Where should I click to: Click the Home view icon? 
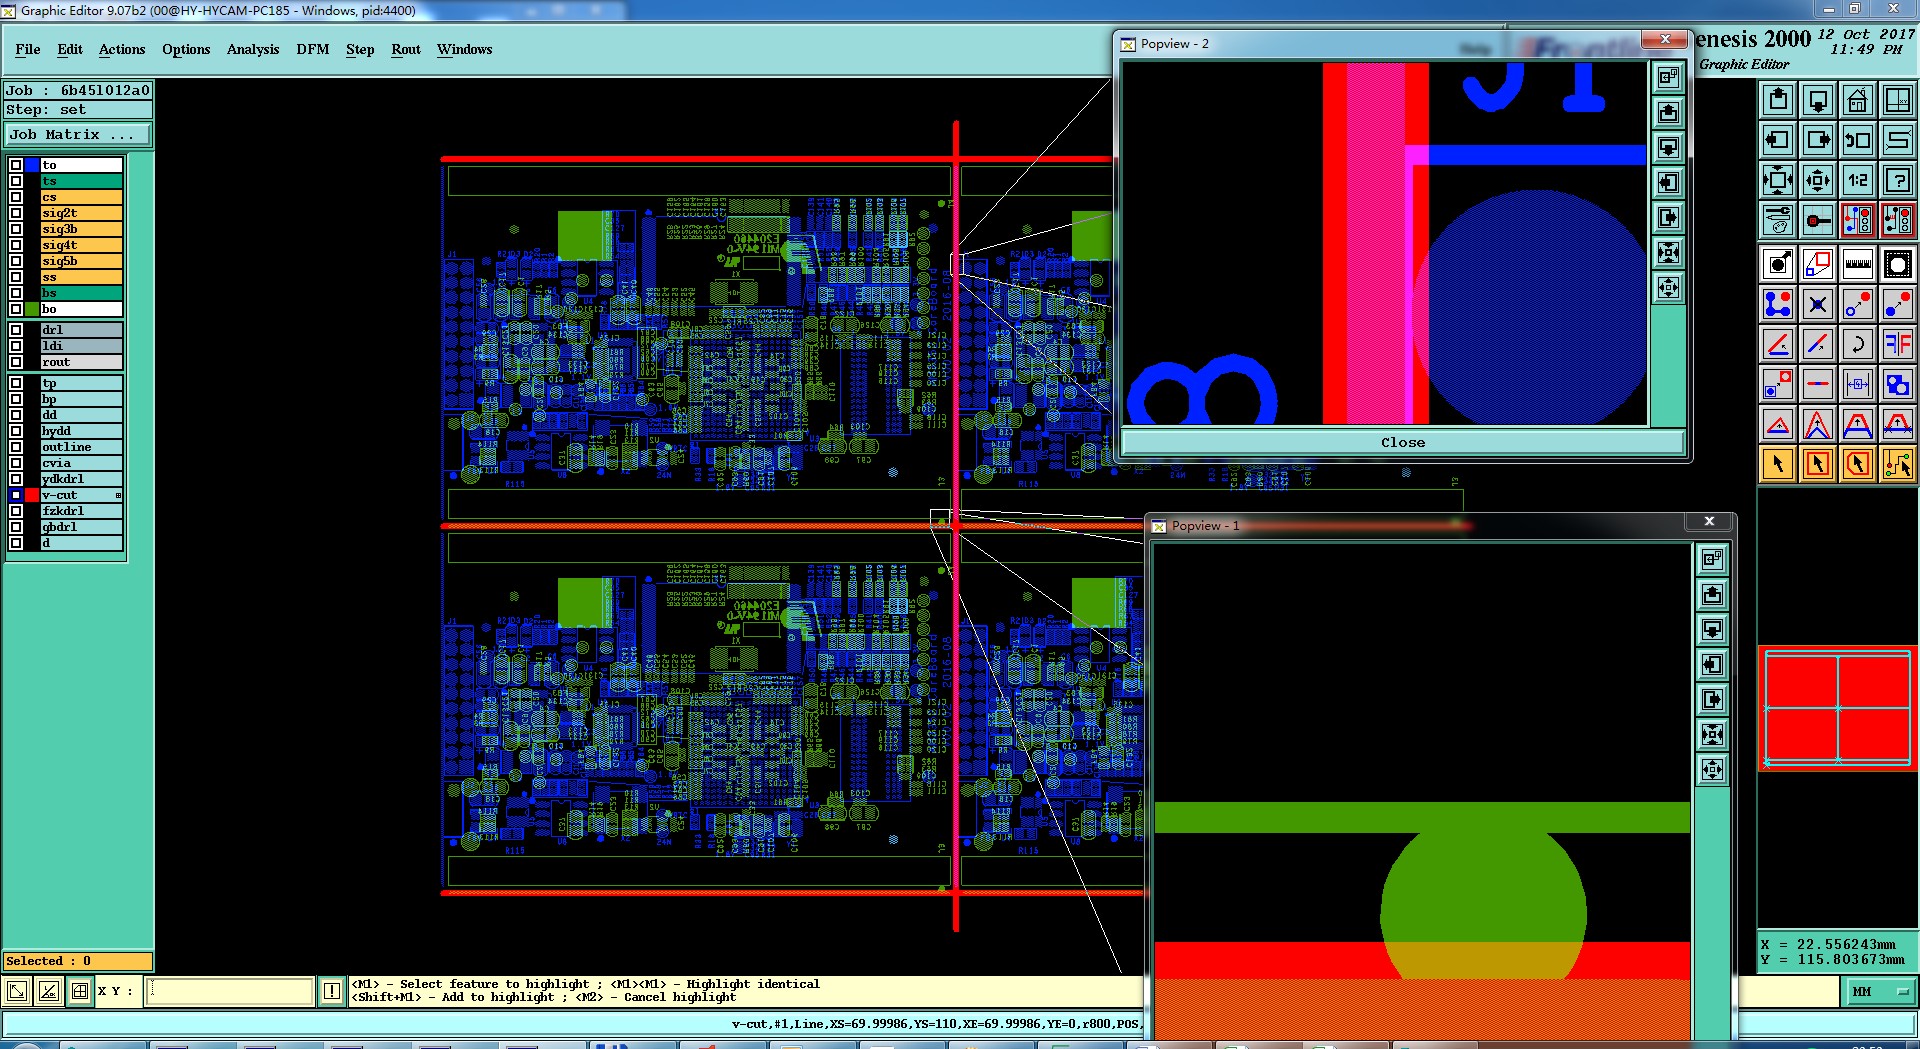pyautogui.click(x=1858, y=100)
